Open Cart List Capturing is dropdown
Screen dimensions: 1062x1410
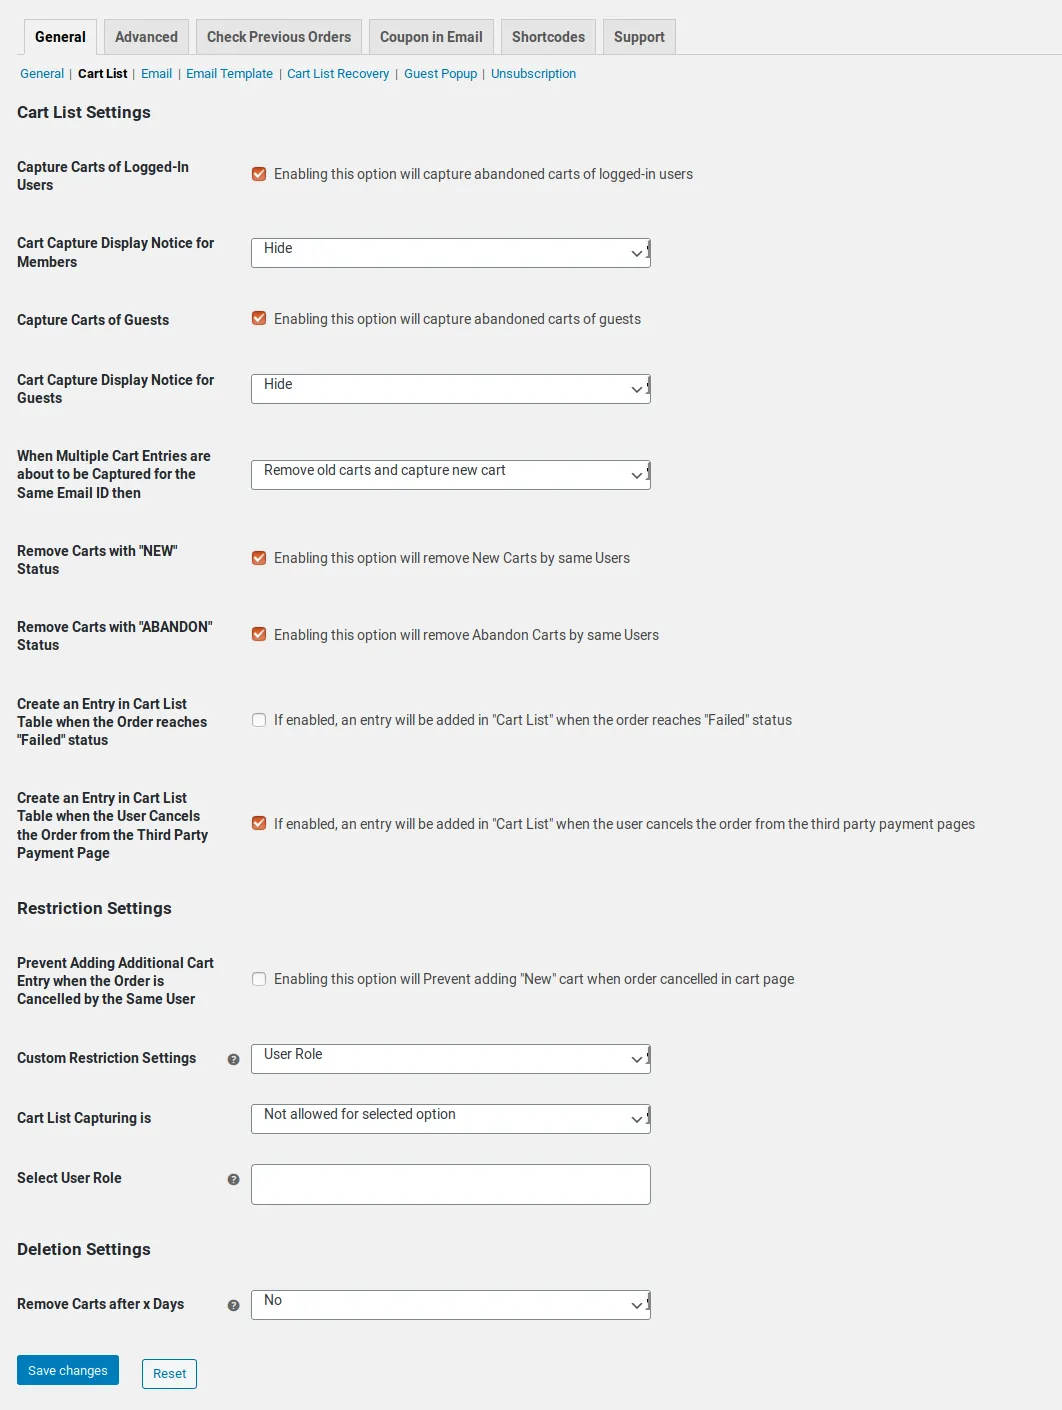[450, 1118]
